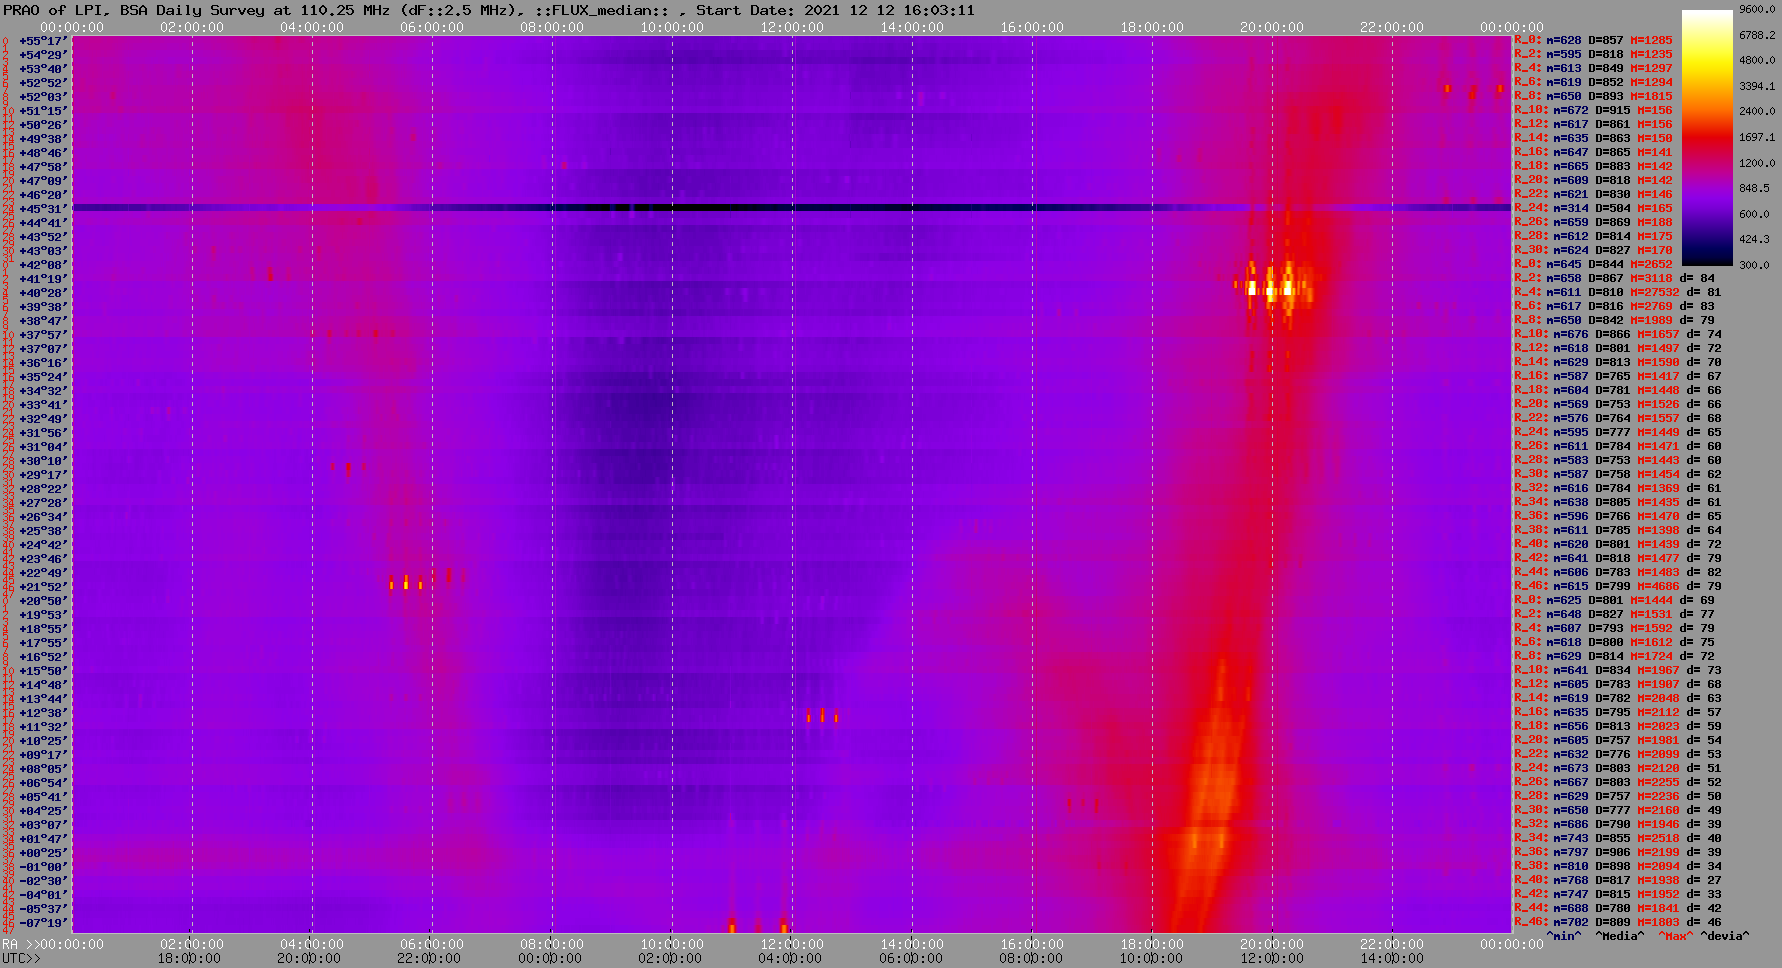Click the statistics row with M=1815
The width and height of the screenshot is (1782, 968).
(1594, 96)
